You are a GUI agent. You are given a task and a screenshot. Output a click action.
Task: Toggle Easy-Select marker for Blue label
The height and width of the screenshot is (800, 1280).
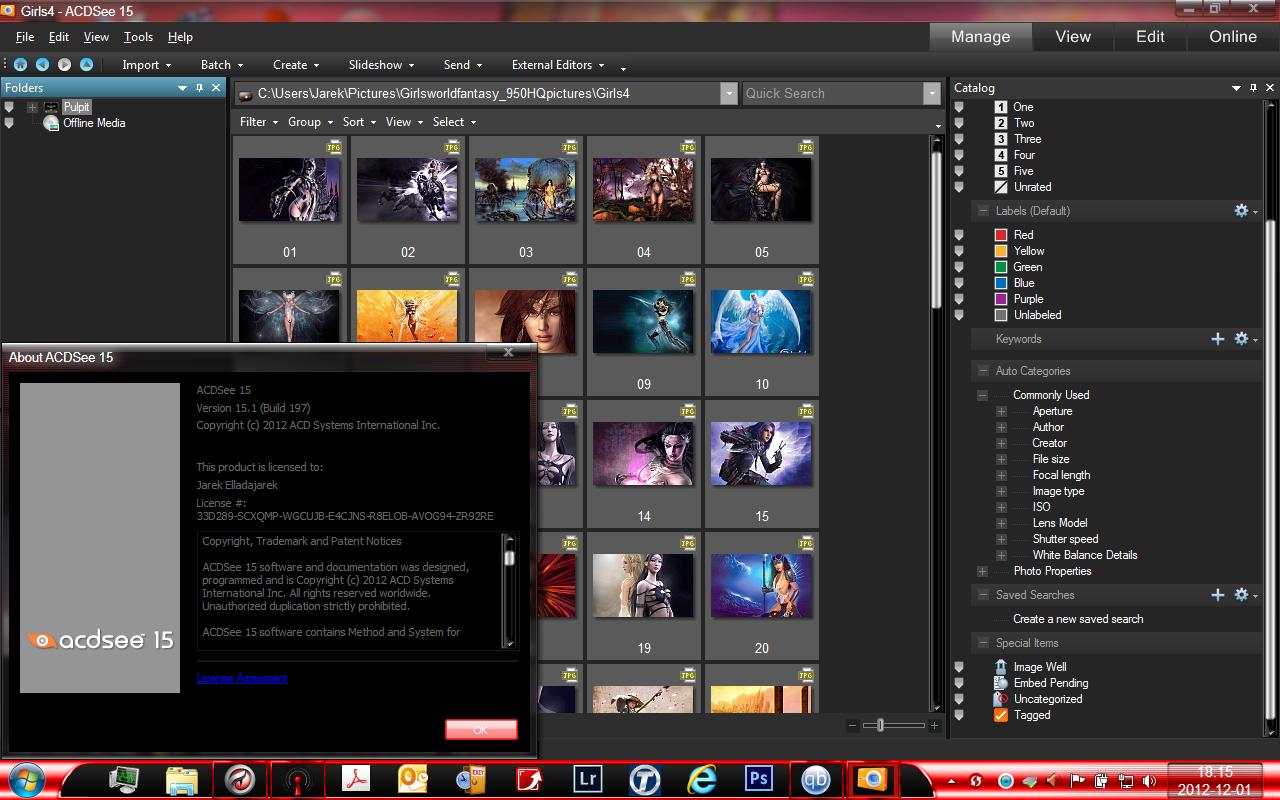[959, 283]
